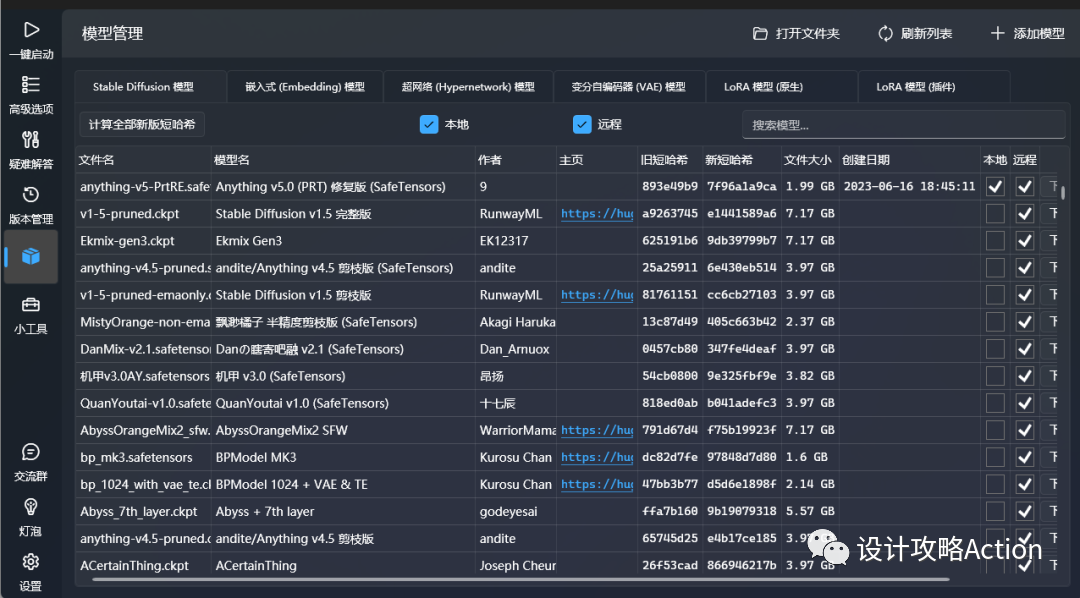The width and height of the screenshot is (1080, 598).
Task: Click the folder icon beside 打开文件夹
Action: point(763,33)
